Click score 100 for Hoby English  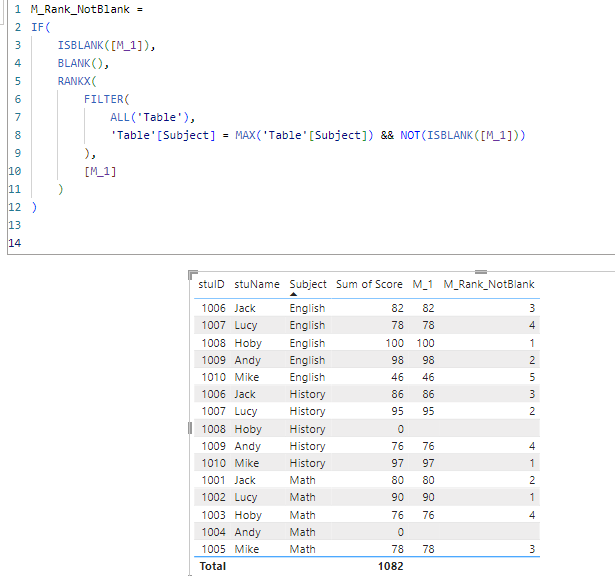[x=394, y=343]
